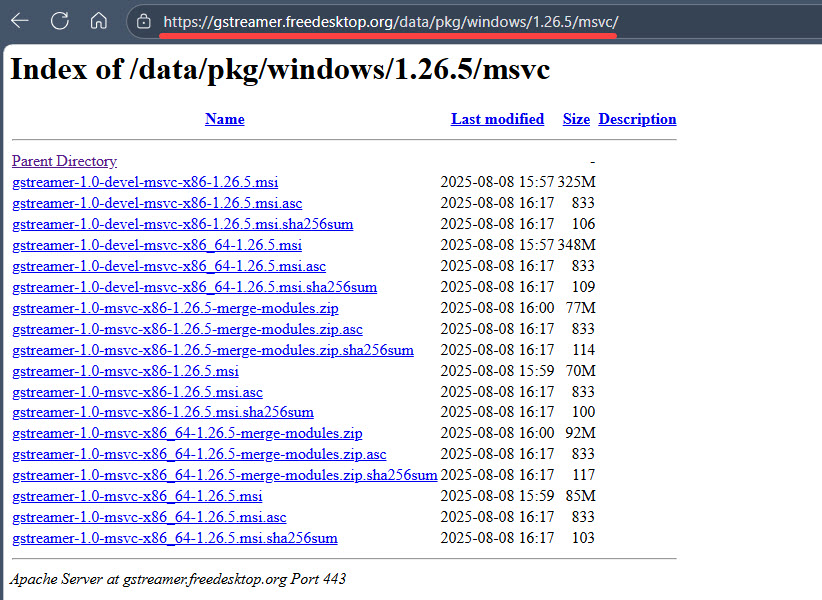Download gstreamer-1.0-msvc-x86-1.26.5-merge-modules.zip

[x=175, y=308]
